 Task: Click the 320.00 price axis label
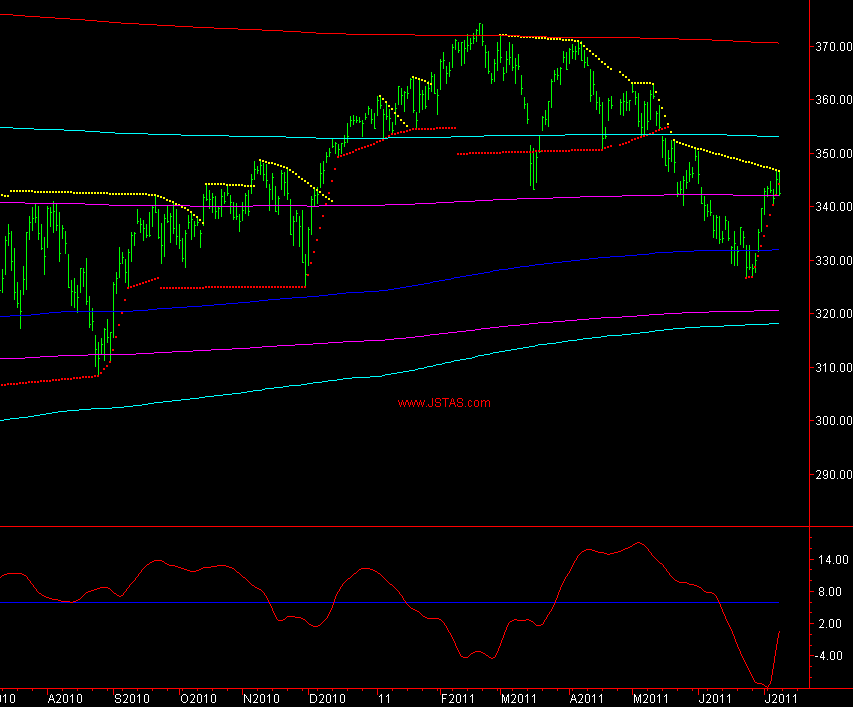tap(832, 314)
